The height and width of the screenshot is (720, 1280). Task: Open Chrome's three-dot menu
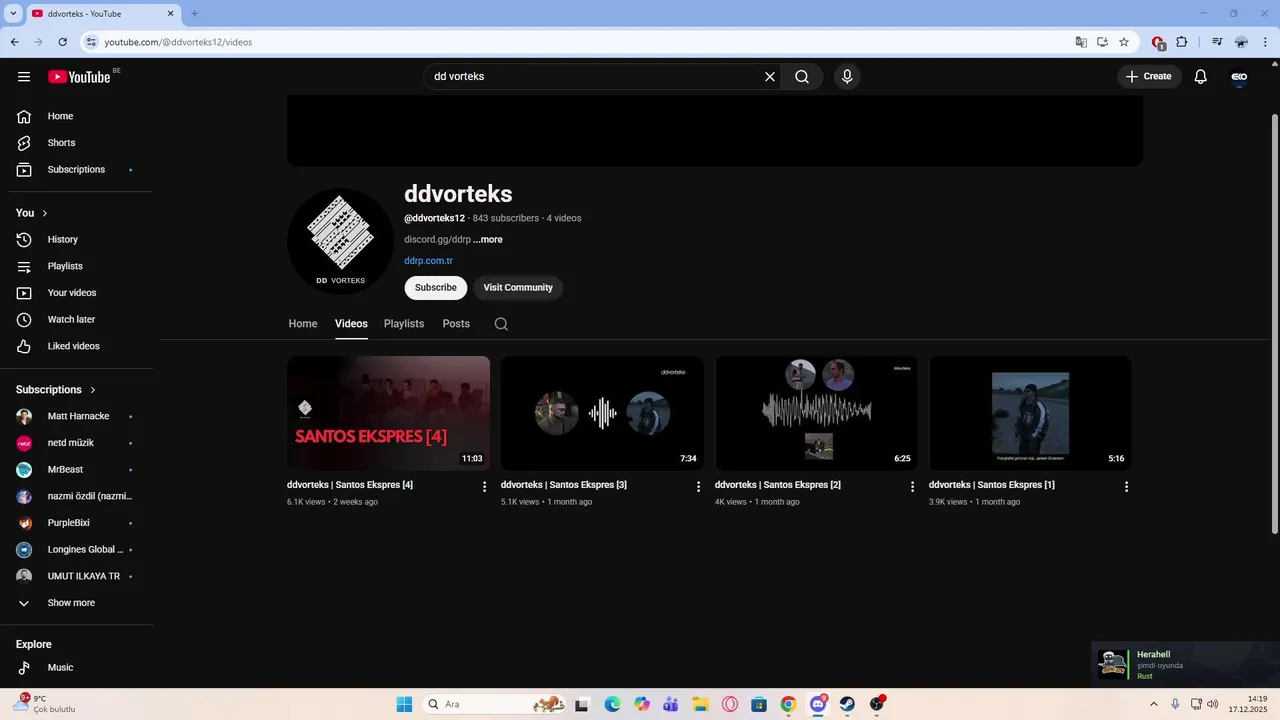[x=1265, y=42]
